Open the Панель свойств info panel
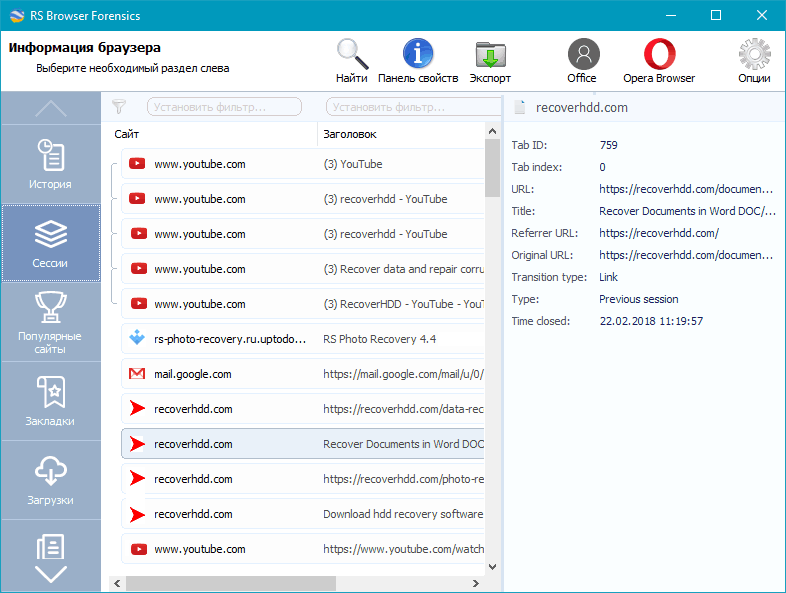This screenshot has width=786, height=593. click(418, 61)
